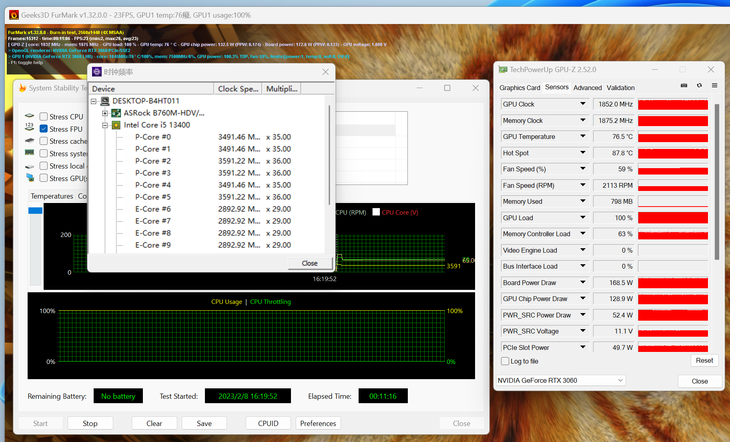Open the Hot Spot sensor dropdown
730x442 pixels.
[582, 153]
